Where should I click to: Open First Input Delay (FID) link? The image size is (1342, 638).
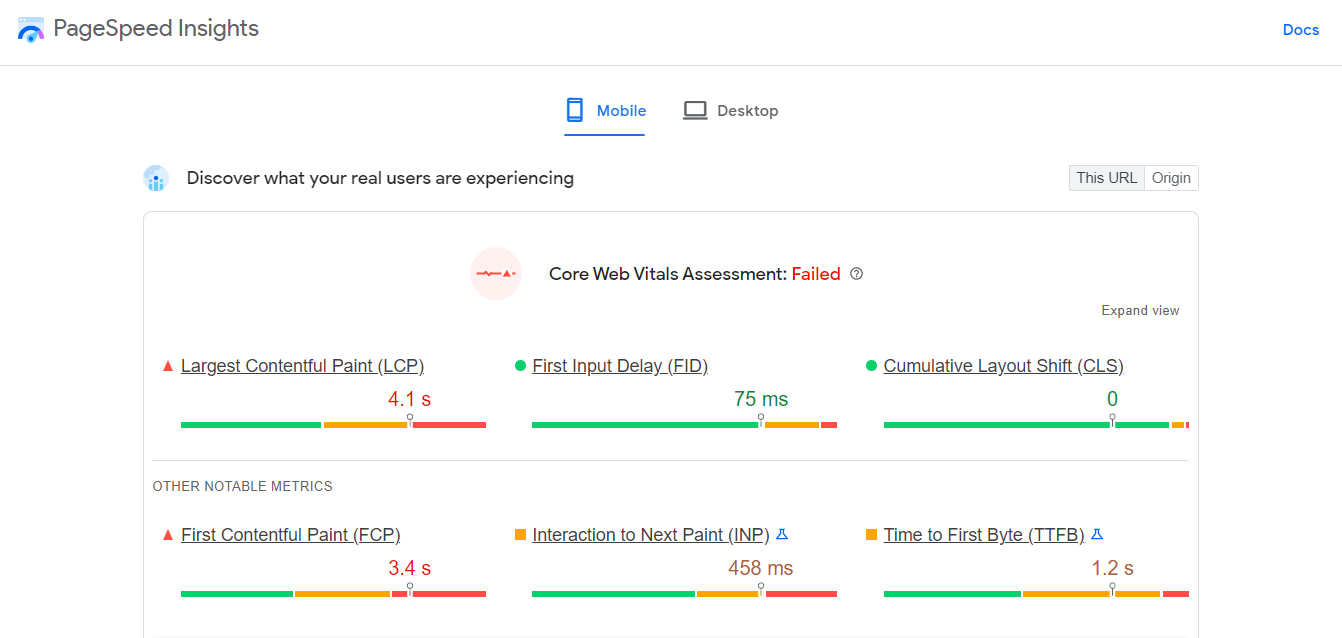pos(620,366)
